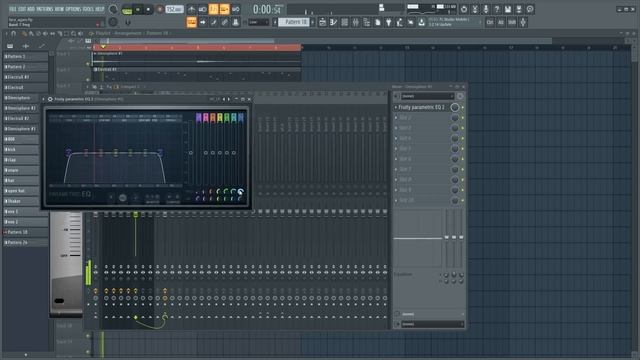640x360 pixels.
Task: Open the Mixer view icon (faders)
Action: coord(356,22)
